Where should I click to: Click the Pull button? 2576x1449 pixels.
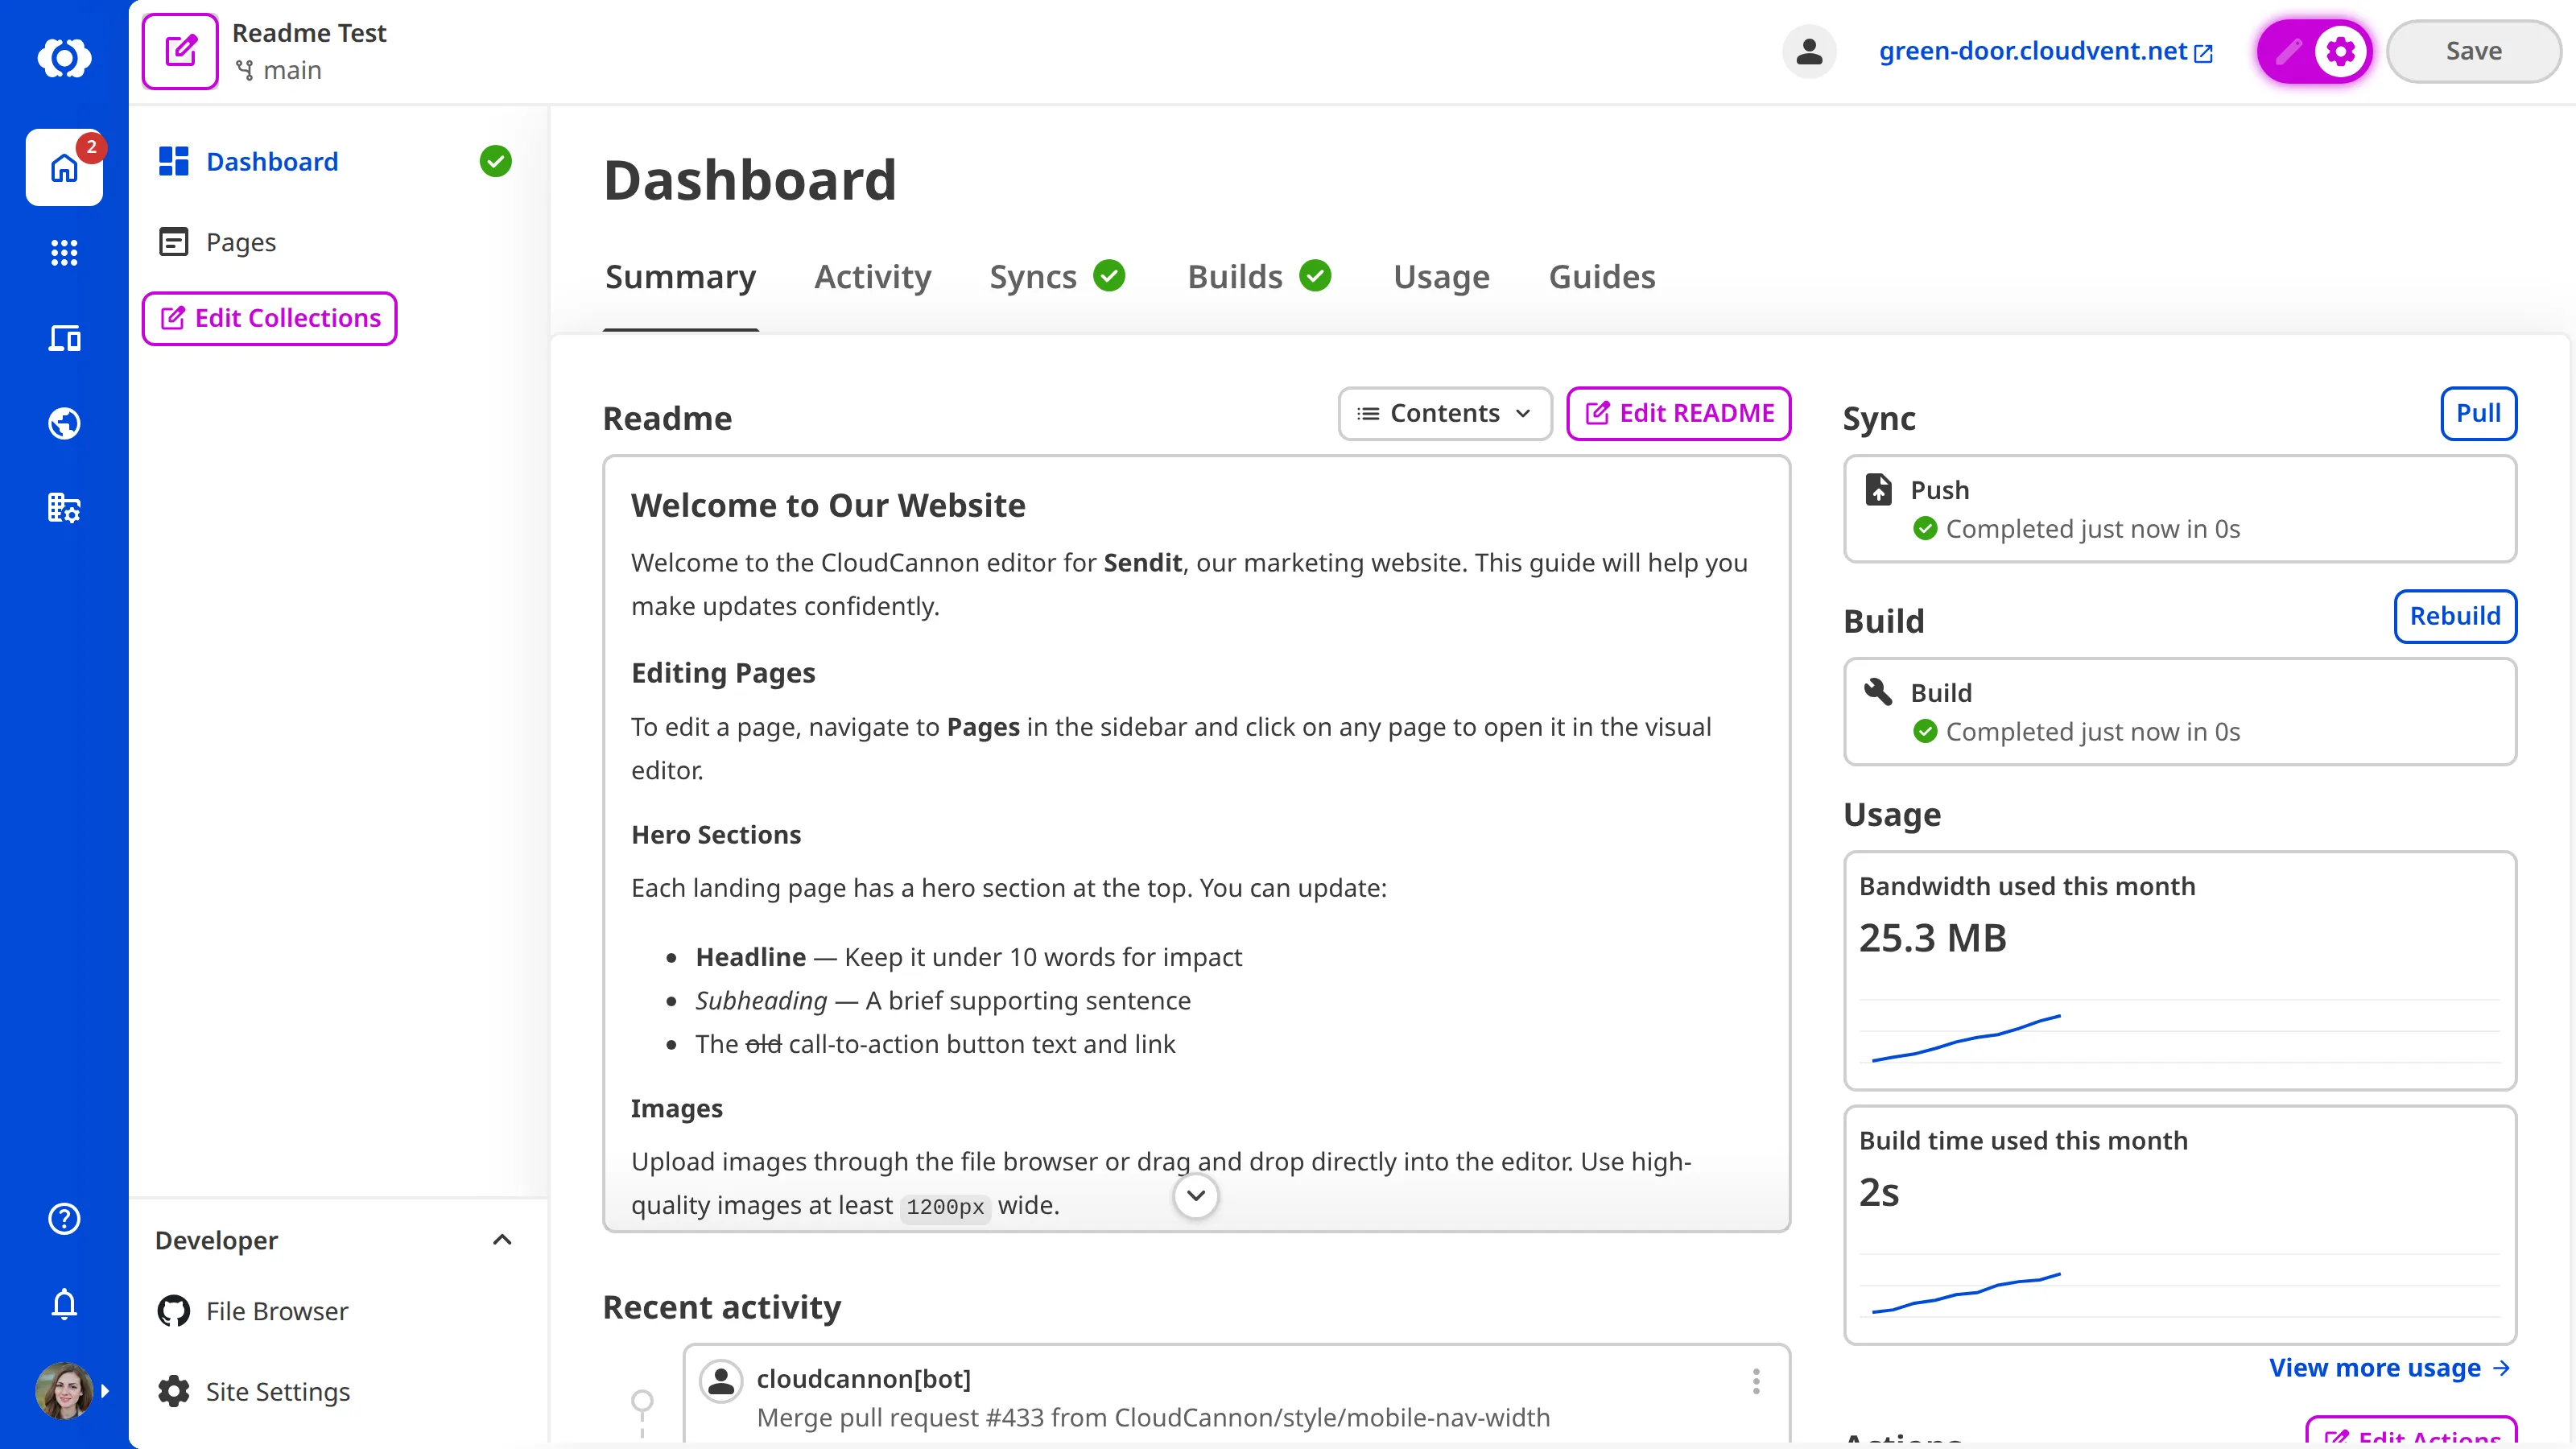point(2478,413)
